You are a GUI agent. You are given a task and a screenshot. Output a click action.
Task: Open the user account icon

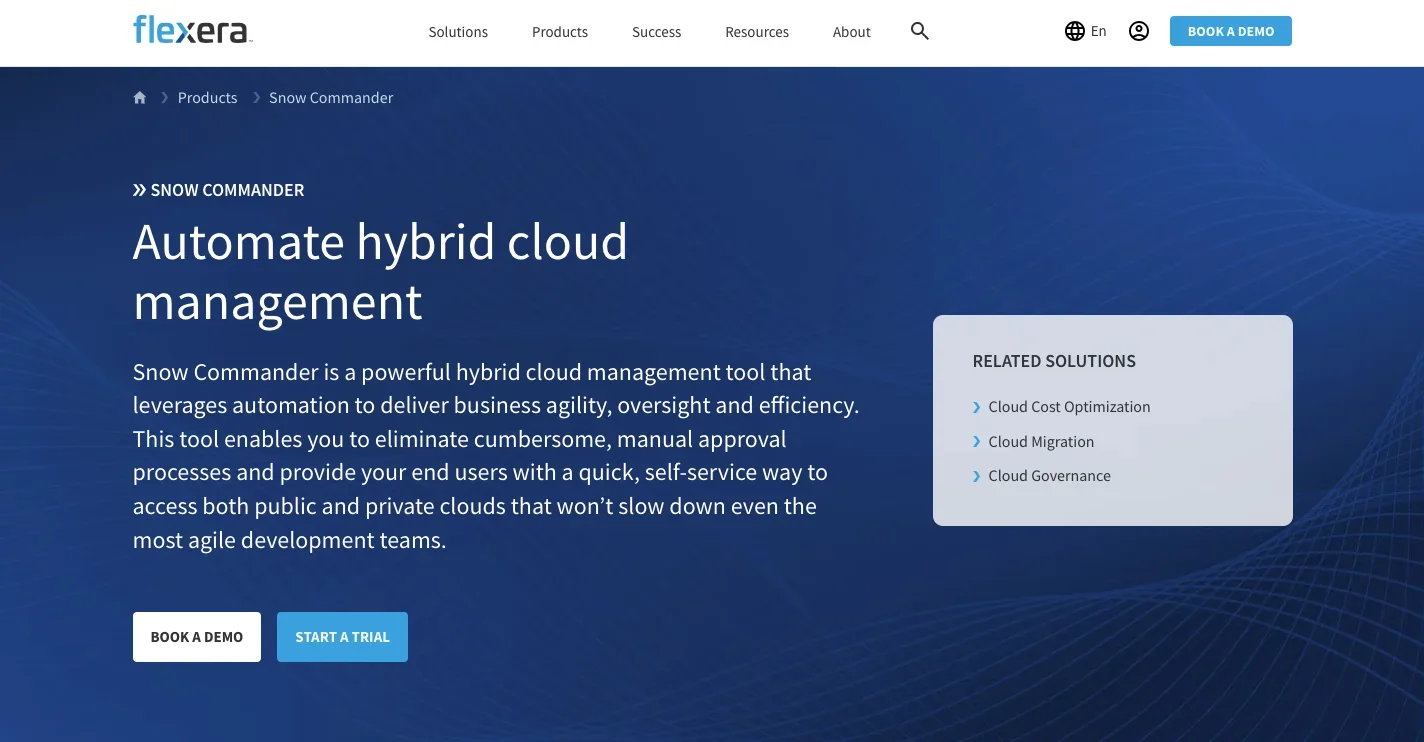1138,31
